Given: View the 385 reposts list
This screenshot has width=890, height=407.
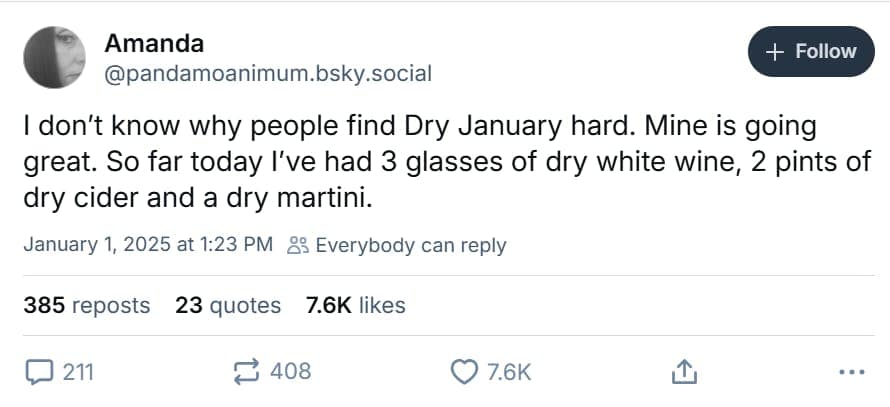Looking at the screenshot, I should 87,305.
